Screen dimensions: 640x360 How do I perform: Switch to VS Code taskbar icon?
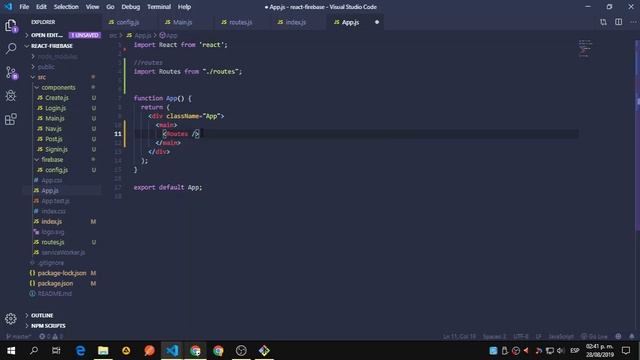click(172, 350)
